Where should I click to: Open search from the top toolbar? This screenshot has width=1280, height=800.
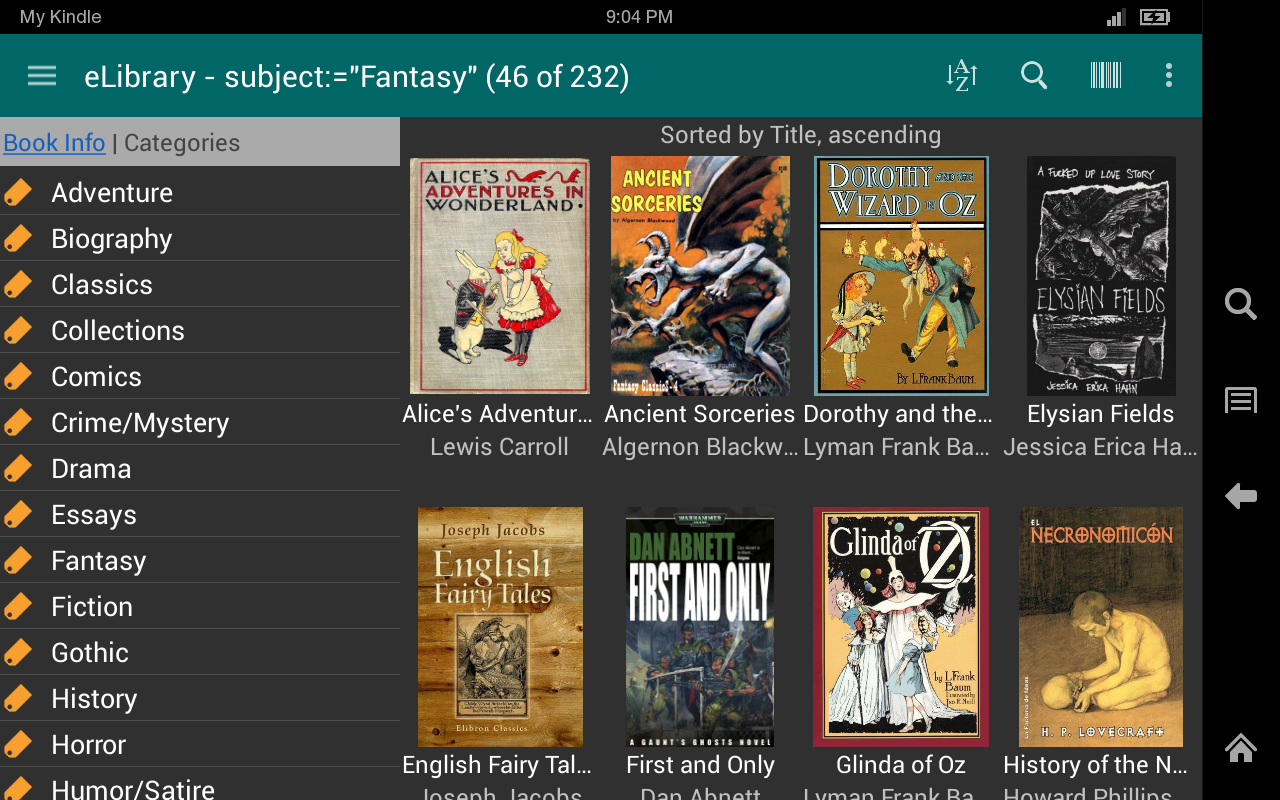[1034, 75]
